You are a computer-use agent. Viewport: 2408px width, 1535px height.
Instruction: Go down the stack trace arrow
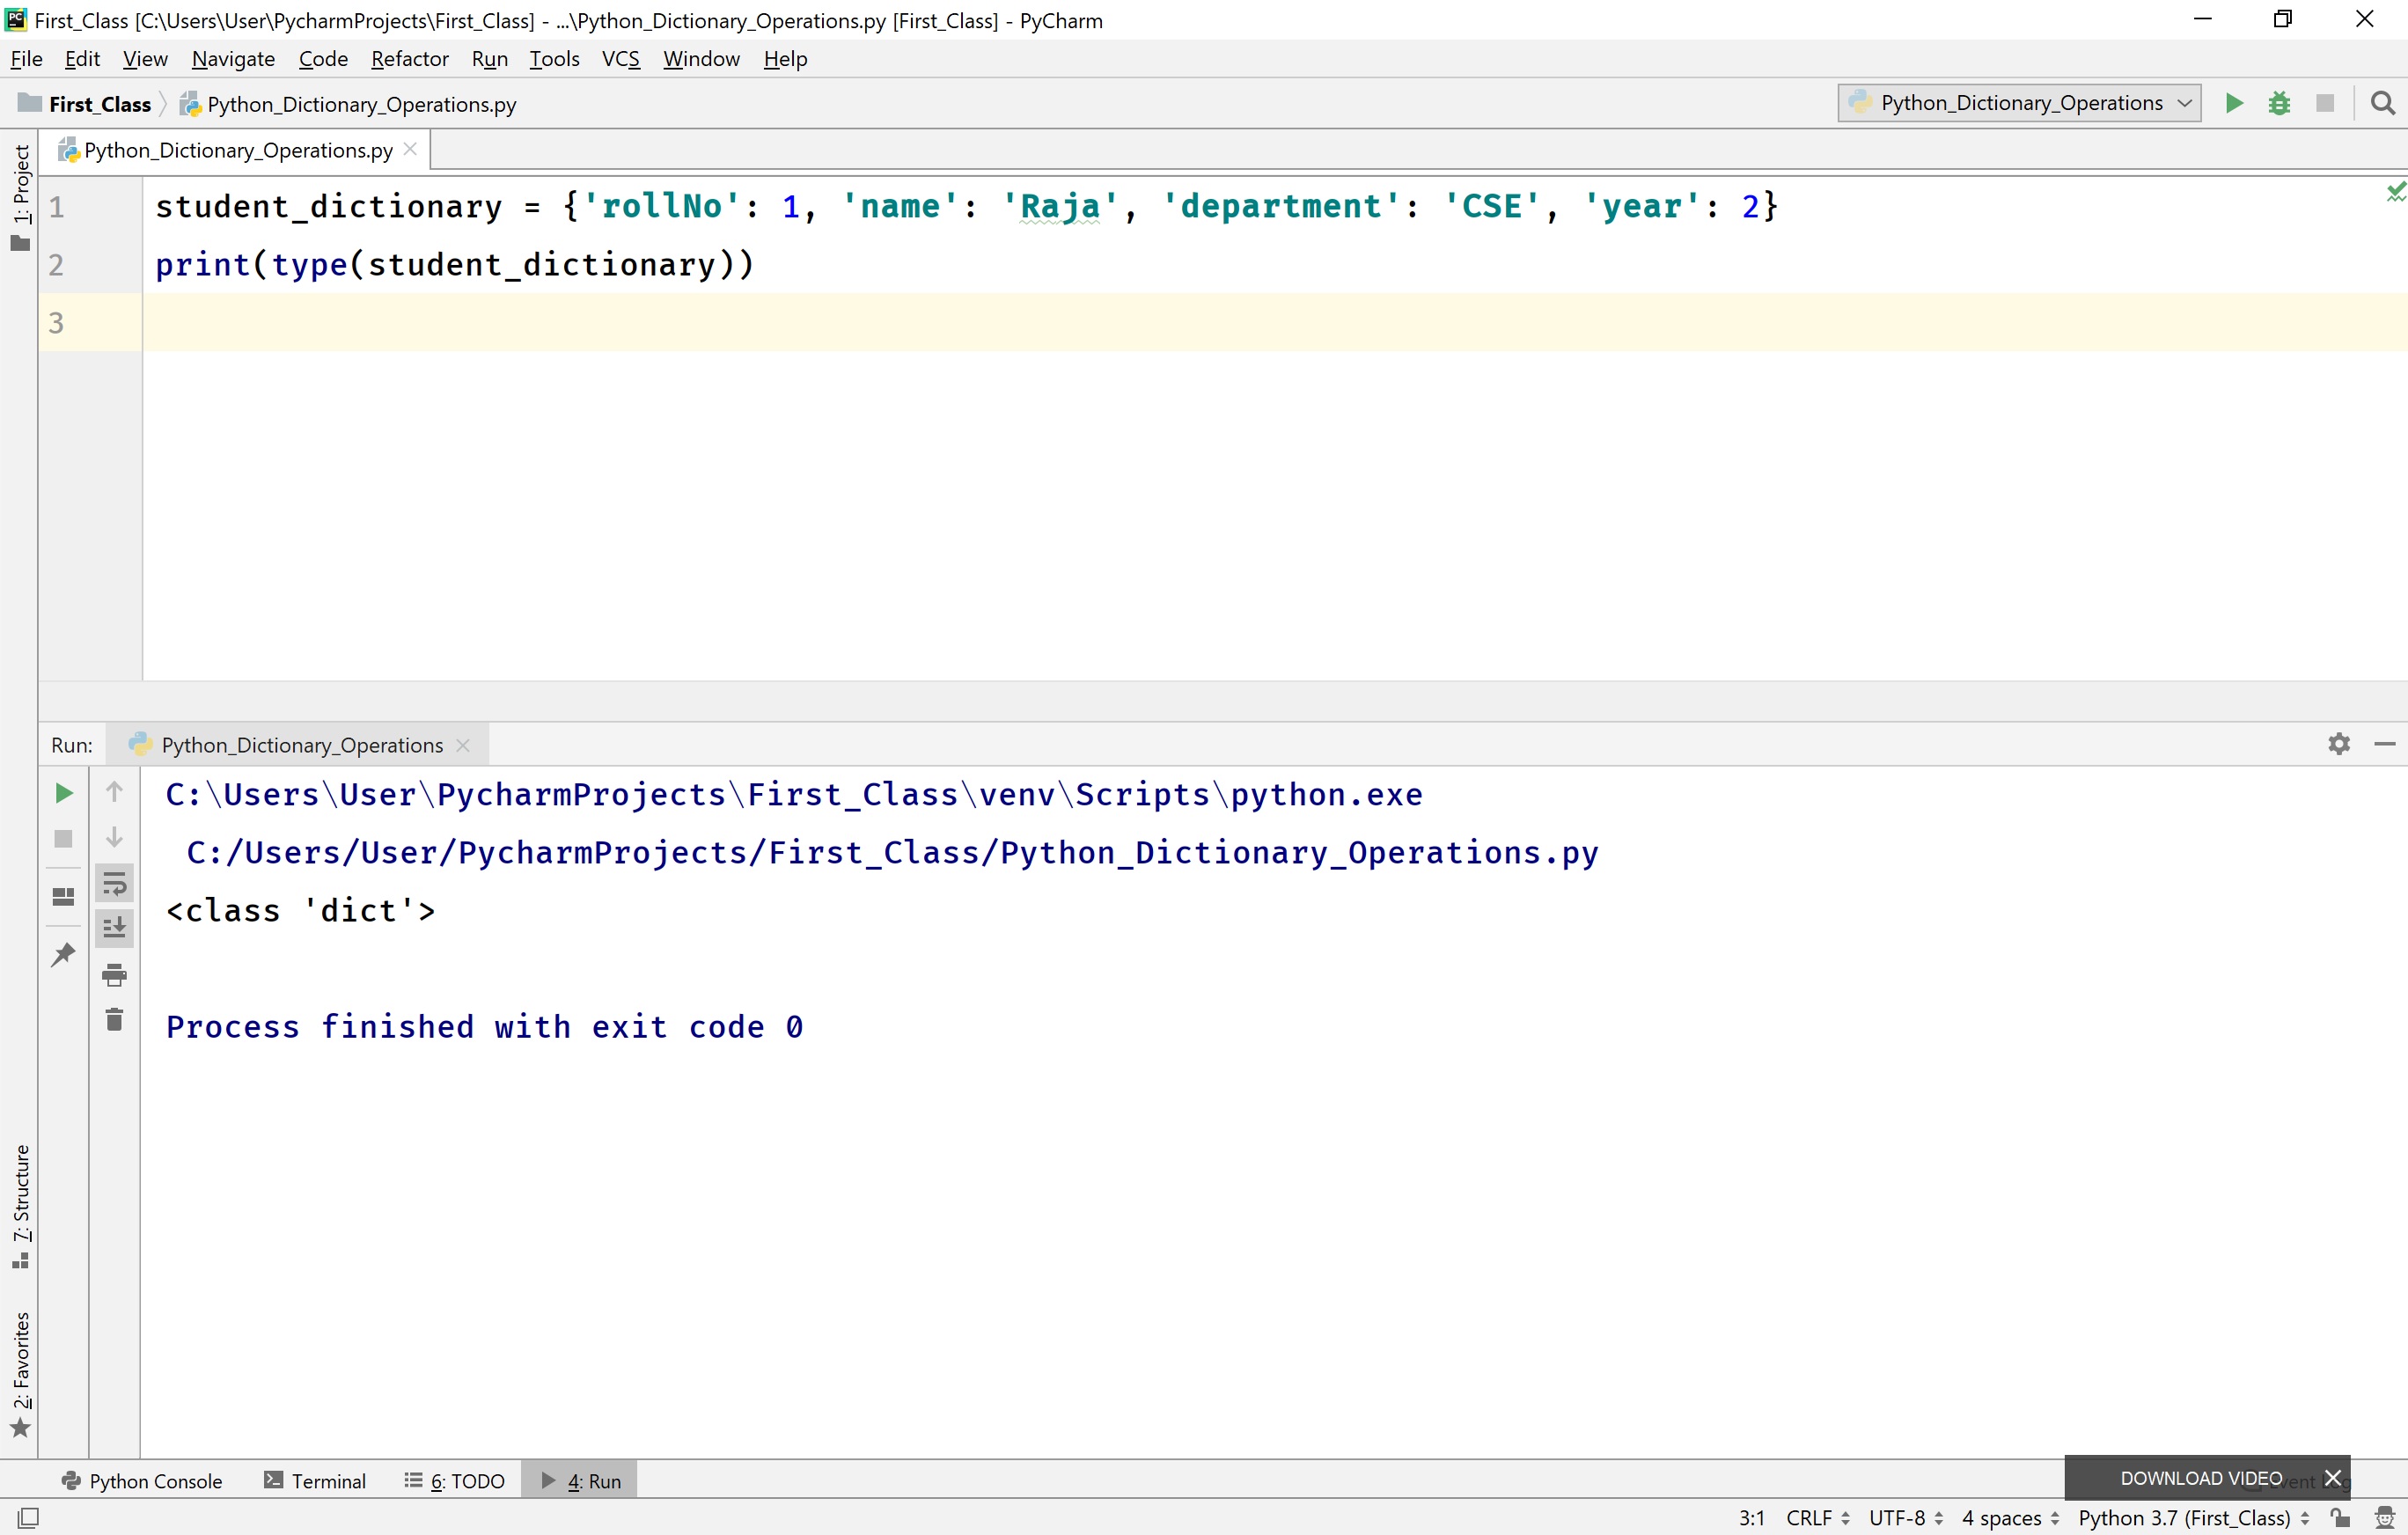pyautogui.click(x=114, y=837)
